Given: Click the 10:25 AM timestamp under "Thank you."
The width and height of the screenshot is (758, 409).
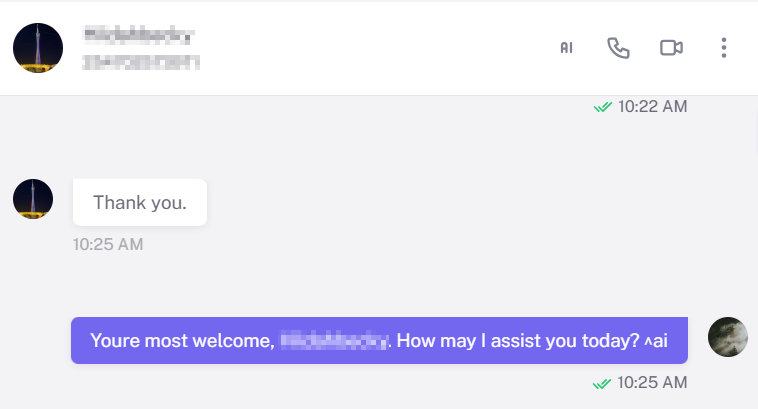Looking at the screenshot, I should [x=108, y=243].
